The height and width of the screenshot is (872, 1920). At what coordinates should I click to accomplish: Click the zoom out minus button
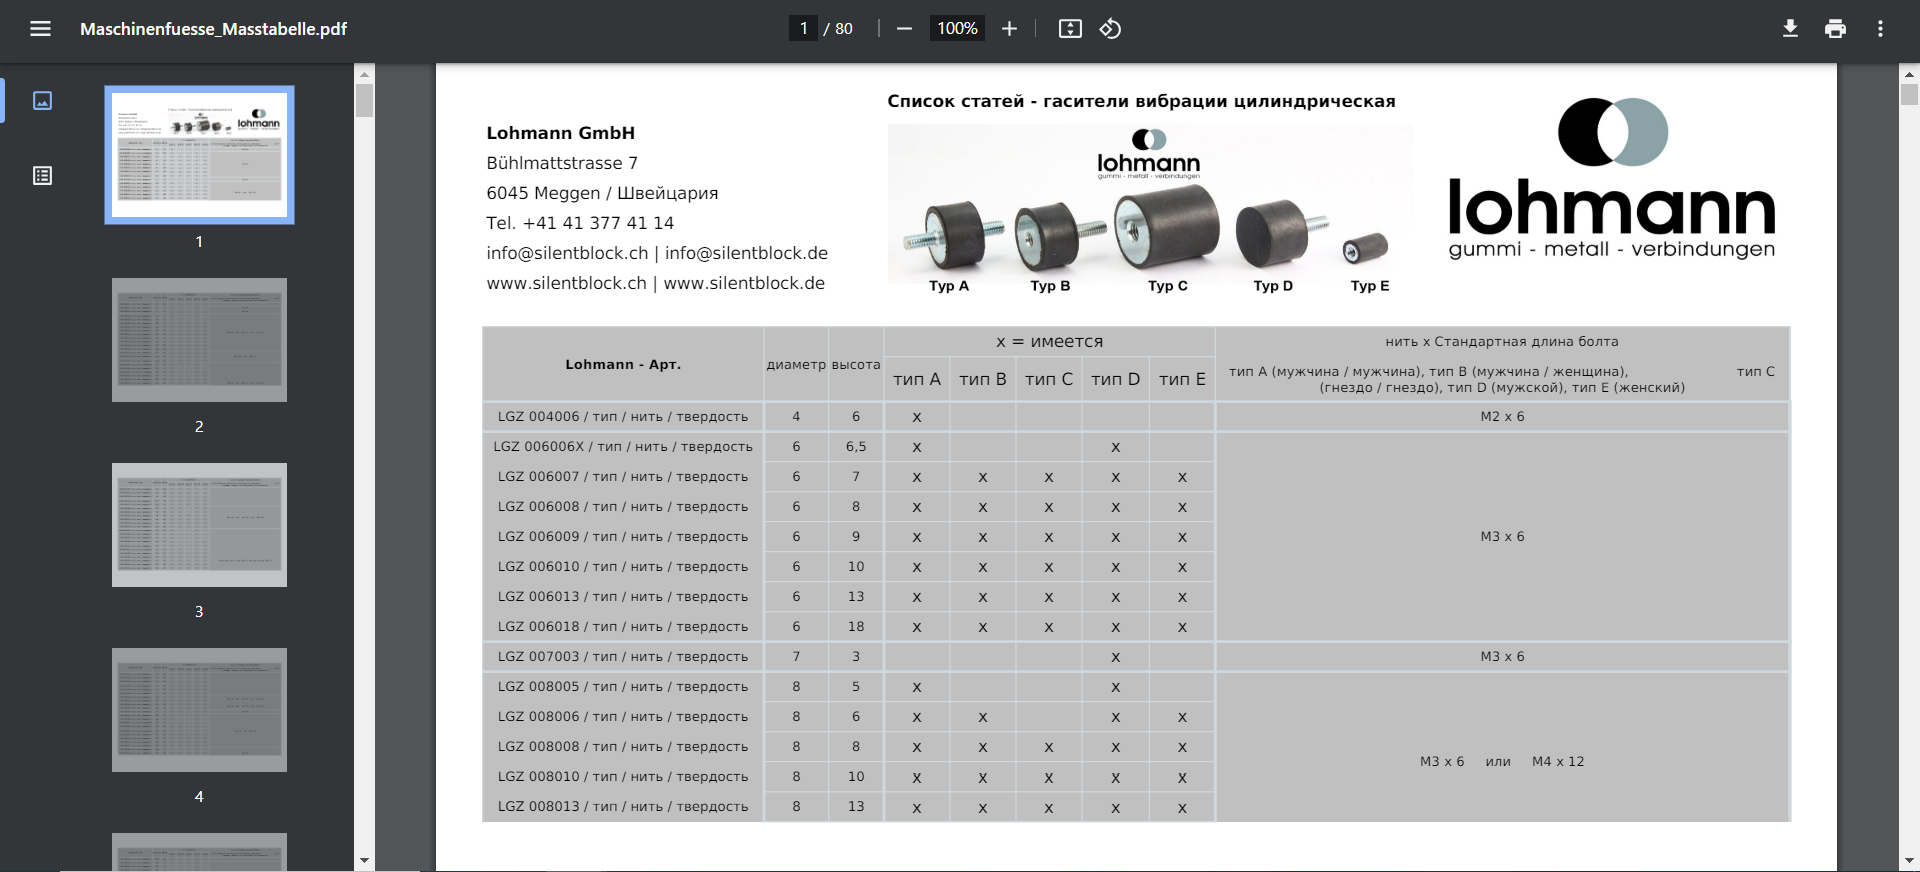904,29
